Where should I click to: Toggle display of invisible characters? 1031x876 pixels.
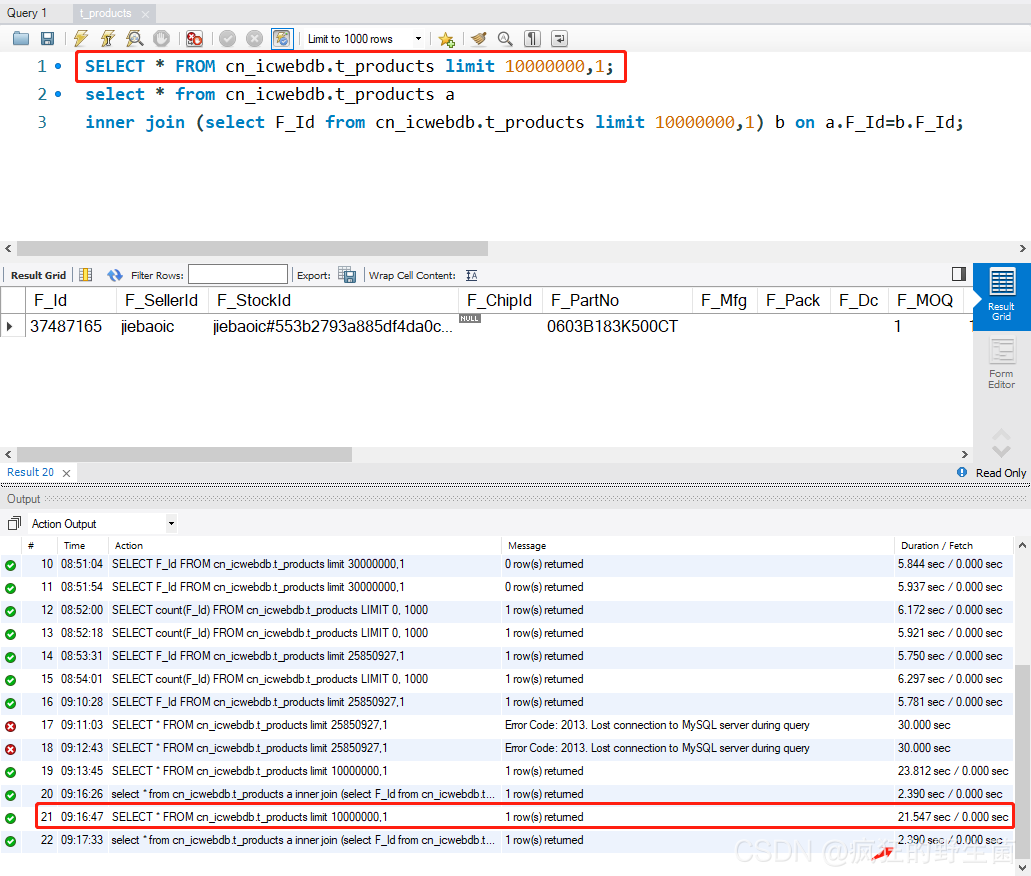point(532,38)
